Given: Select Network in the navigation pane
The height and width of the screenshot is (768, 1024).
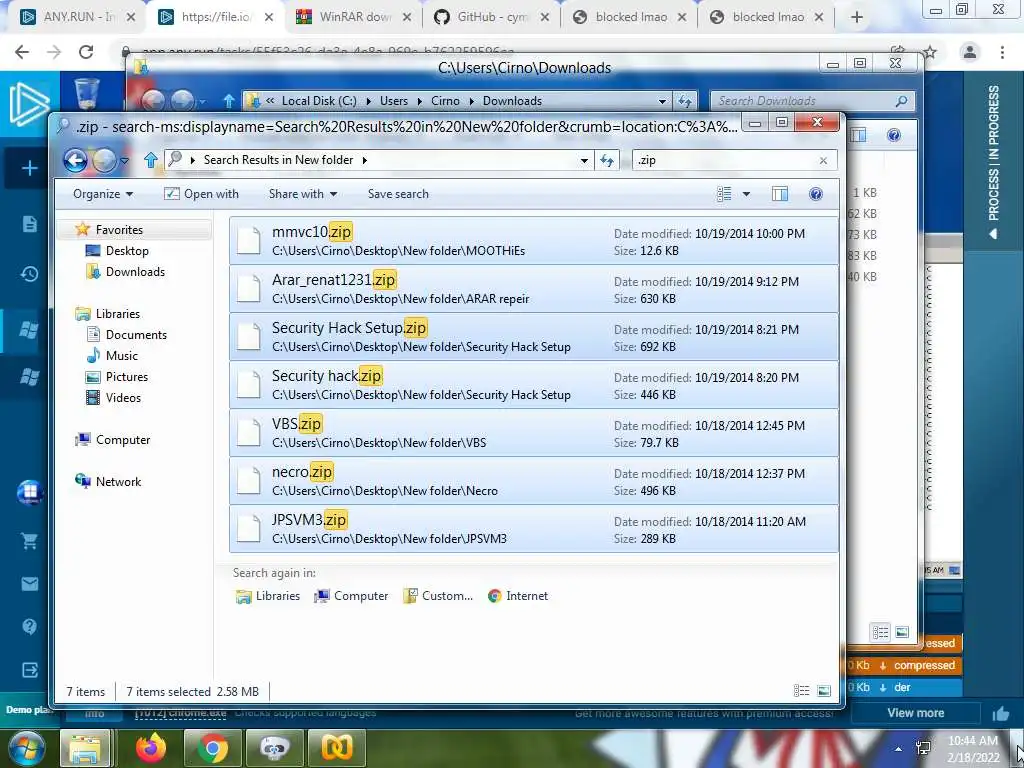Looking at the screenshot, I should click(118, 482).
